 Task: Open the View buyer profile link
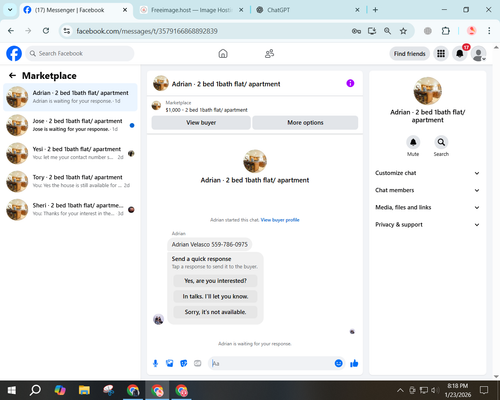pos(280,220)
